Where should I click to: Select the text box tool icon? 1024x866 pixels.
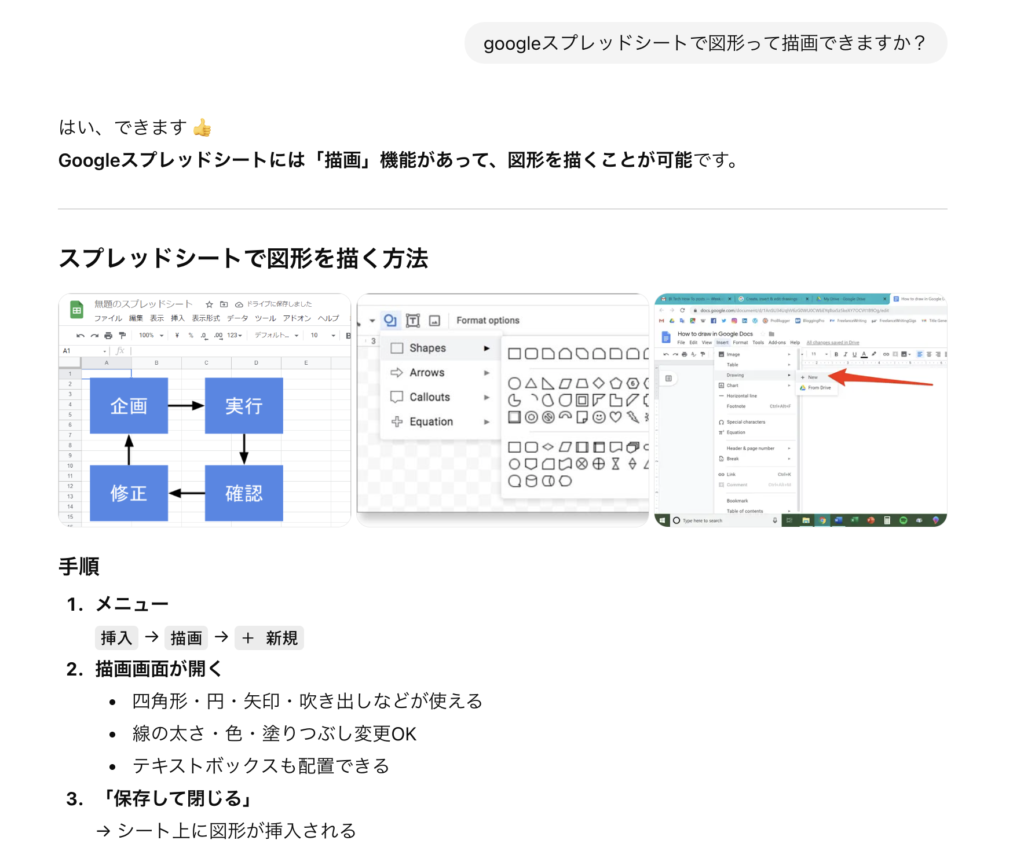[412, 320]
